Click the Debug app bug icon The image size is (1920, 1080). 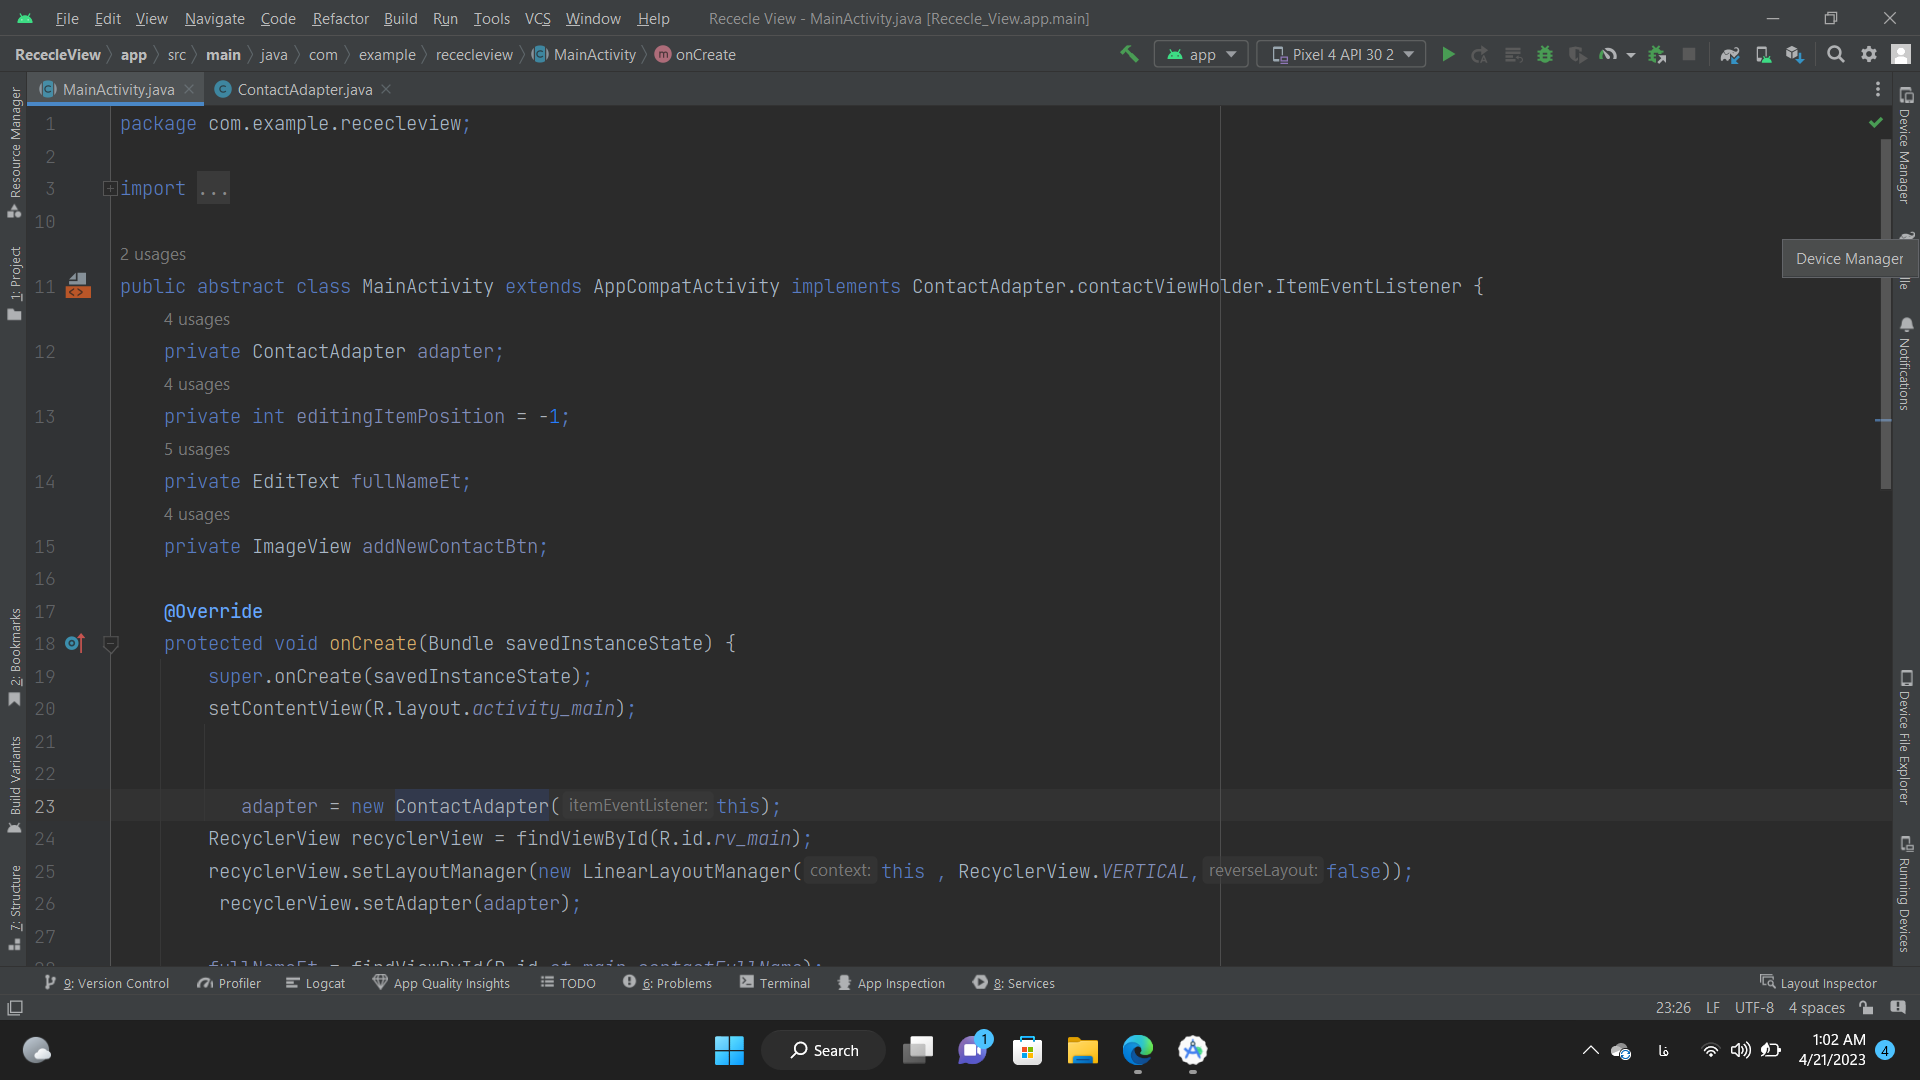point(1545,54)
